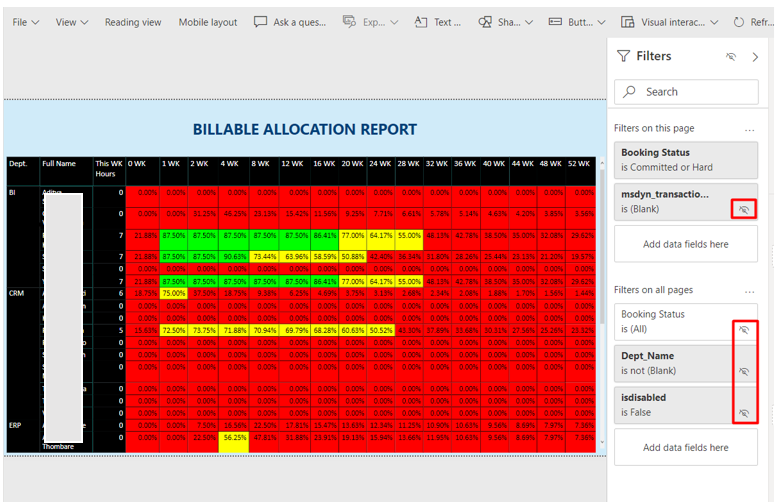775x502 pixels.
Task: Click the CRM department row label
Action: 16,293
